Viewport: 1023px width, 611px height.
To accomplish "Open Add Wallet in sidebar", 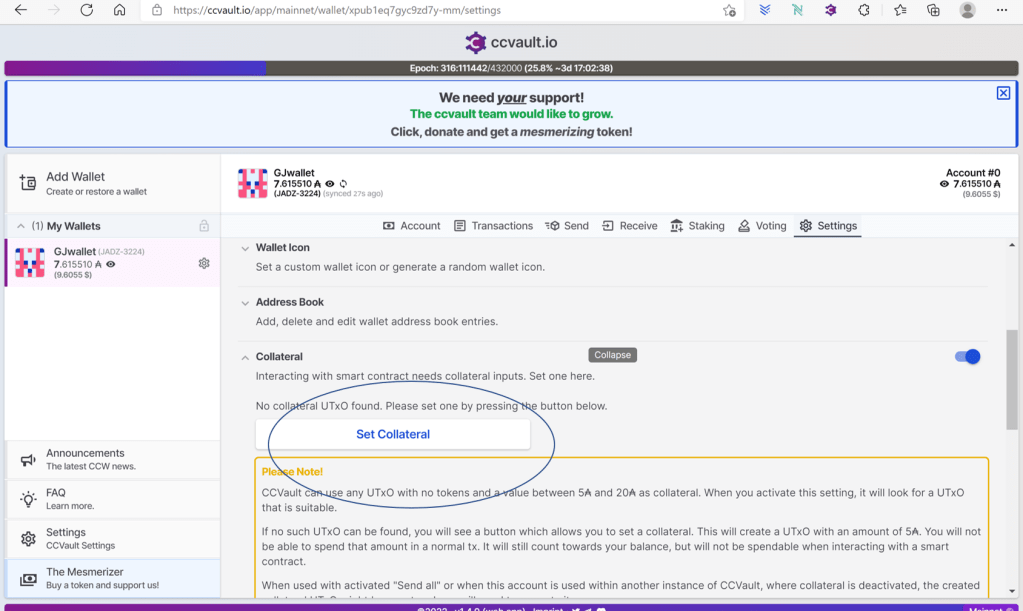I will [x=75, y=183].
